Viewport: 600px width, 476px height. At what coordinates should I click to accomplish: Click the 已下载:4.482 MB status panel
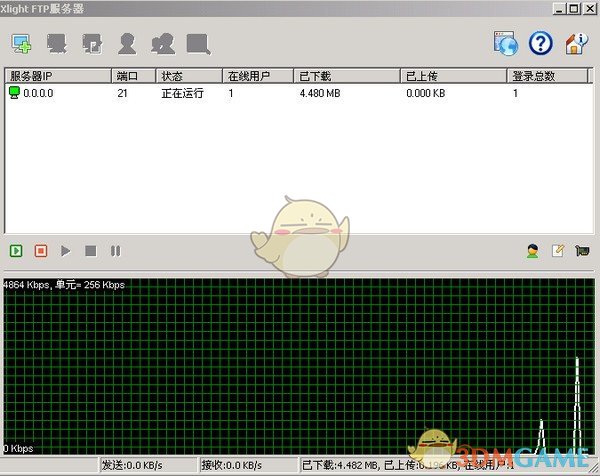pyautogui.click(x=444, y=465)
